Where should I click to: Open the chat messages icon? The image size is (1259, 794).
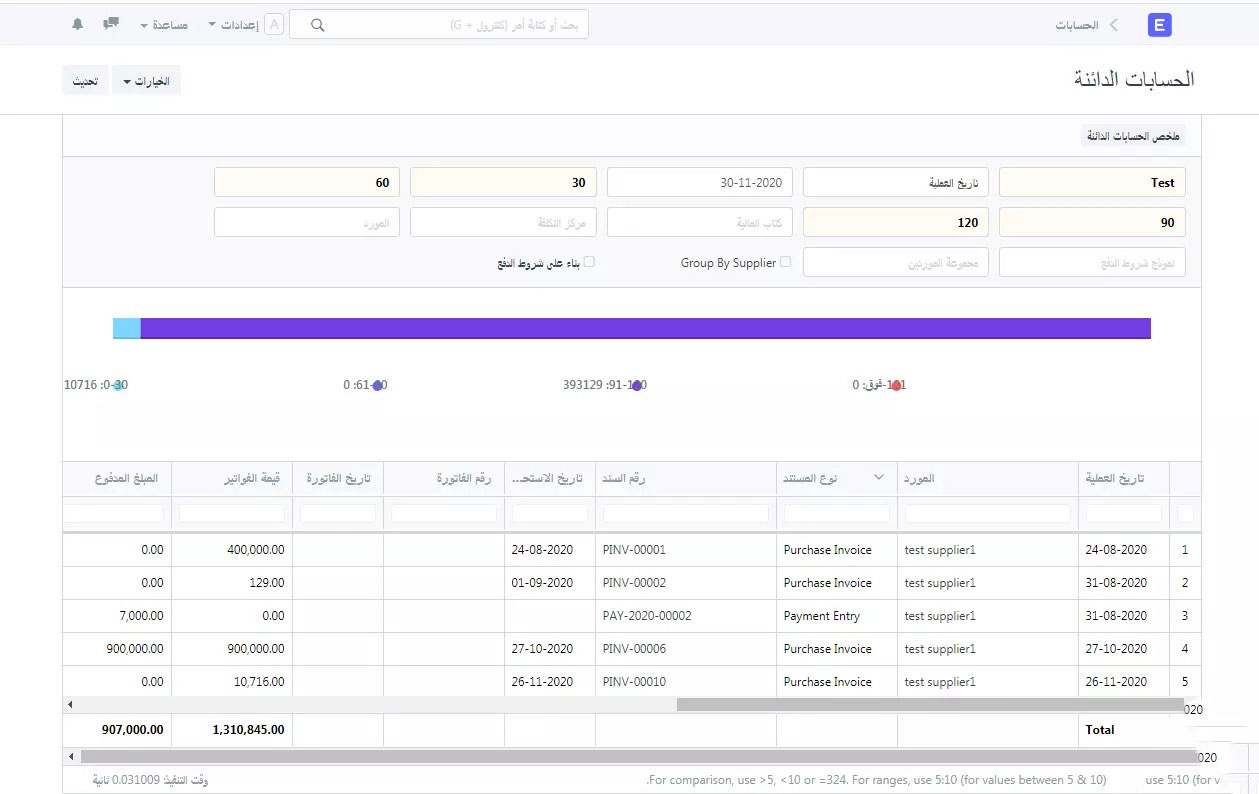(x=112, y=24)
